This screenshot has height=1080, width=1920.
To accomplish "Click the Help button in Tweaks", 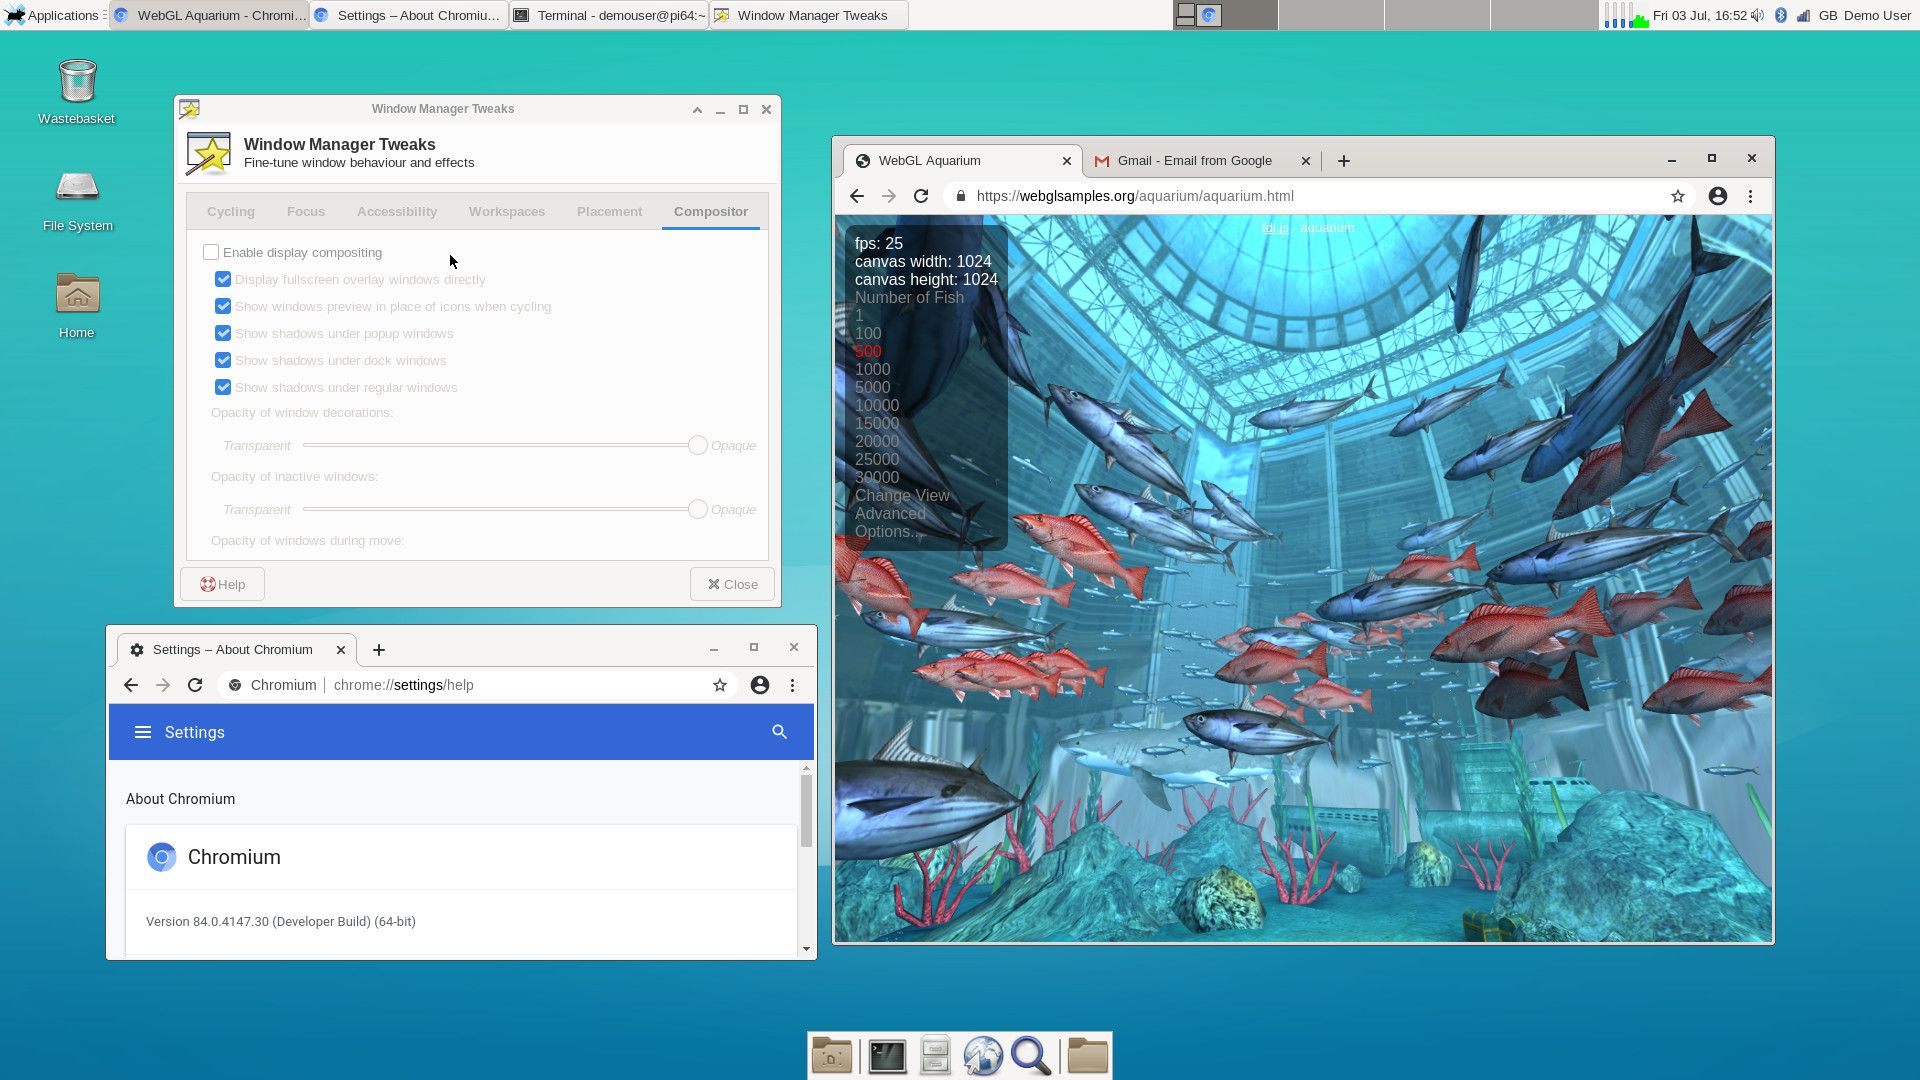I will (x=222, y=584).
